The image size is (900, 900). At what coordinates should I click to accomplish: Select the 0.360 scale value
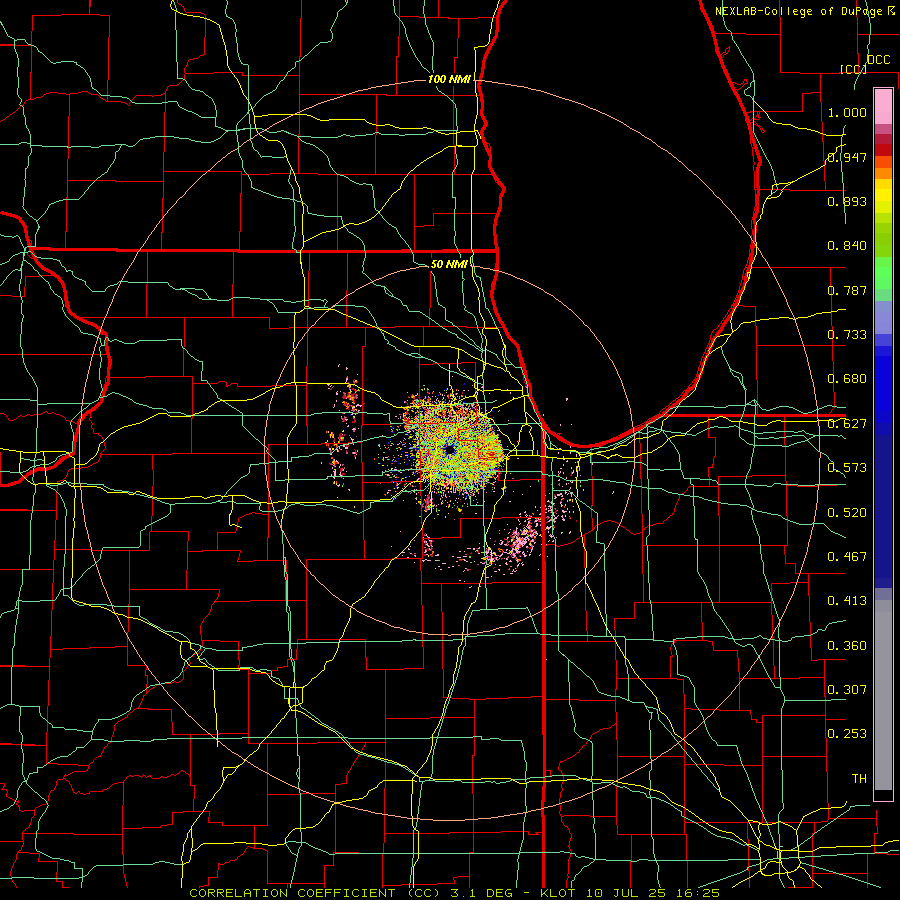click(x=847, y=646)
